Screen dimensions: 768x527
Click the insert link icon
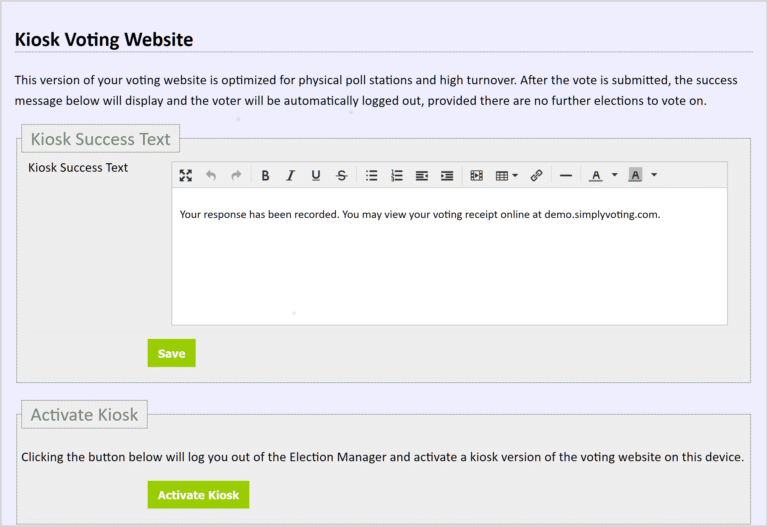(x=536, y=175)
